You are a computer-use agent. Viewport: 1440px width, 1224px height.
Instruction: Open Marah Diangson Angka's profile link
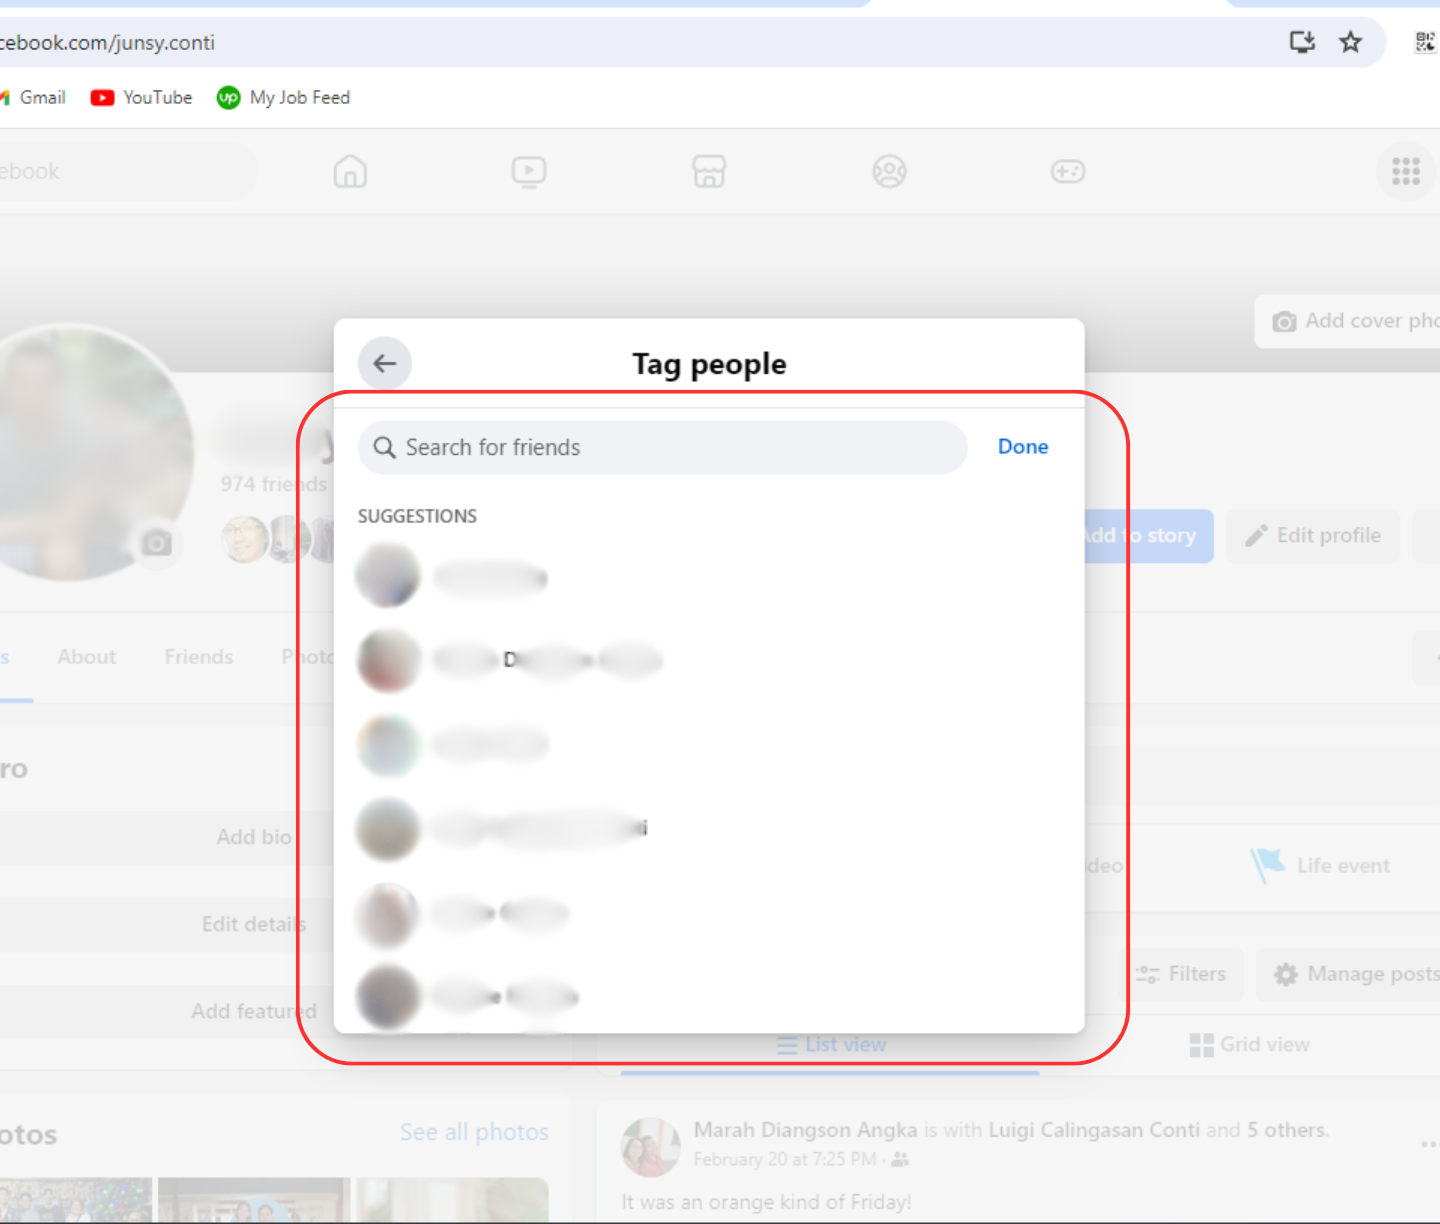coord(805,1130)
